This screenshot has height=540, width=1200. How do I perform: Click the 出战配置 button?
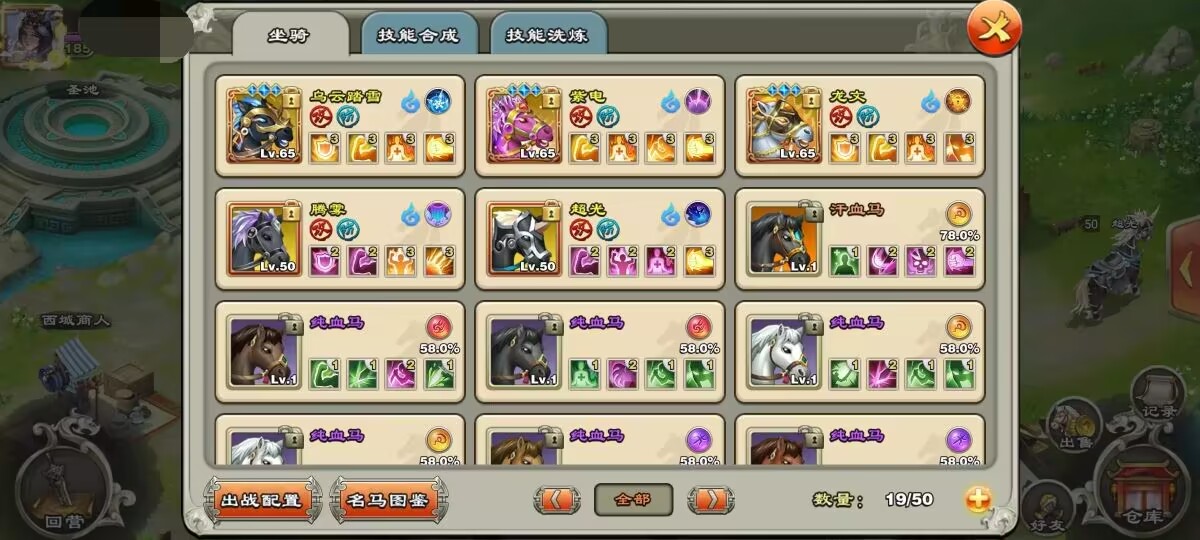click(262, 499)
